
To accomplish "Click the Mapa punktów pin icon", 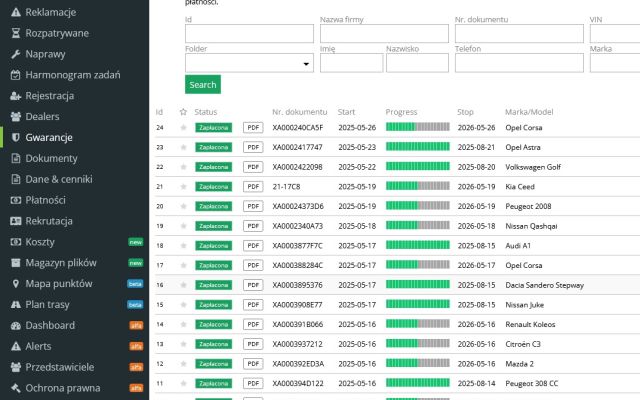I will click(x=15, y=283).
